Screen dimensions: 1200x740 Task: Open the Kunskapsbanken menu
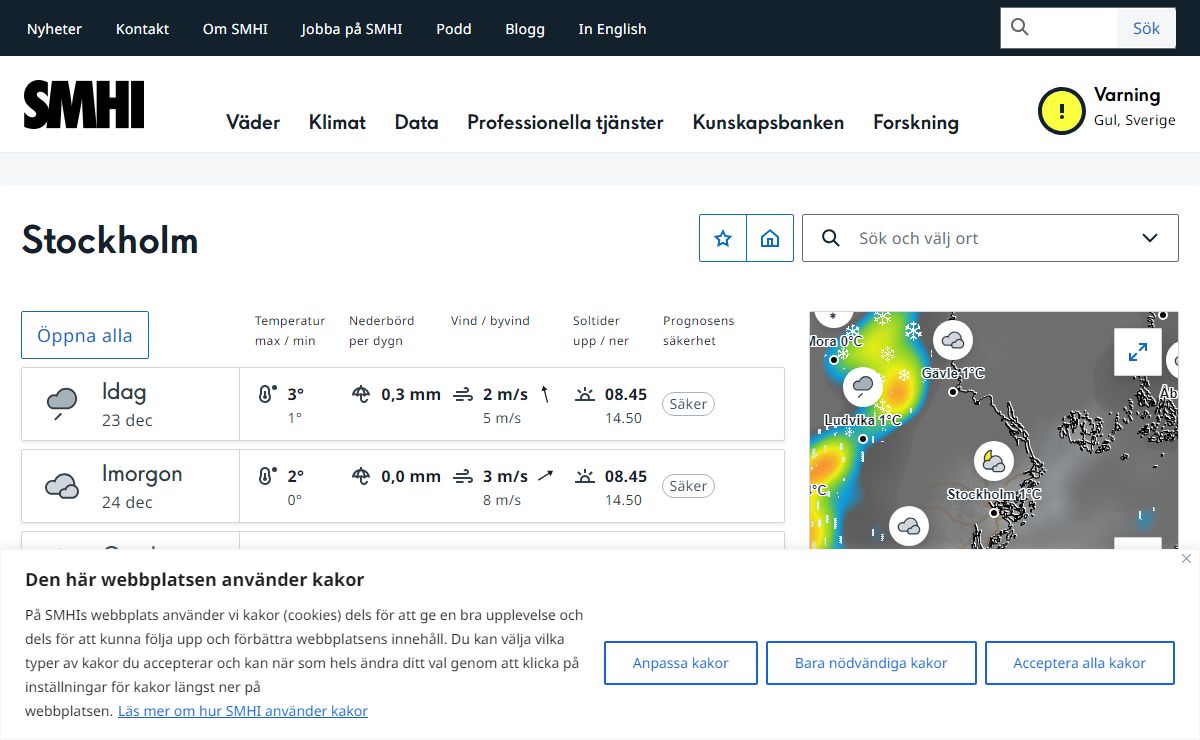[768, 122]
